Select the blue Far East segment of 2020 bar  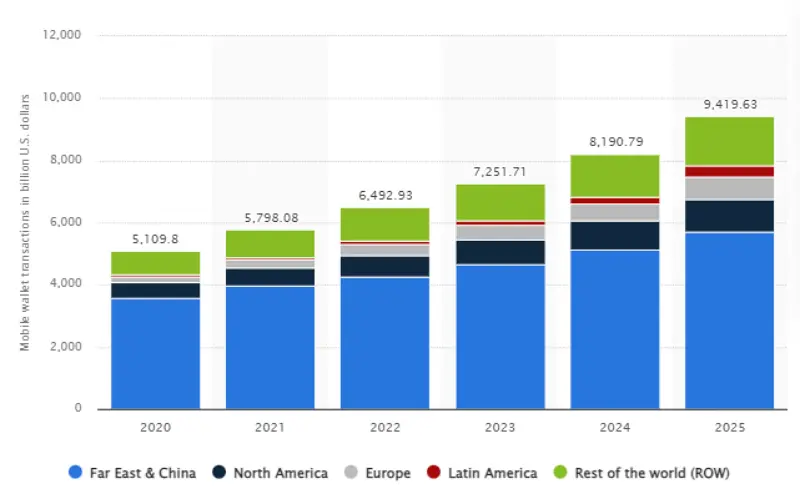coord(155,353)
